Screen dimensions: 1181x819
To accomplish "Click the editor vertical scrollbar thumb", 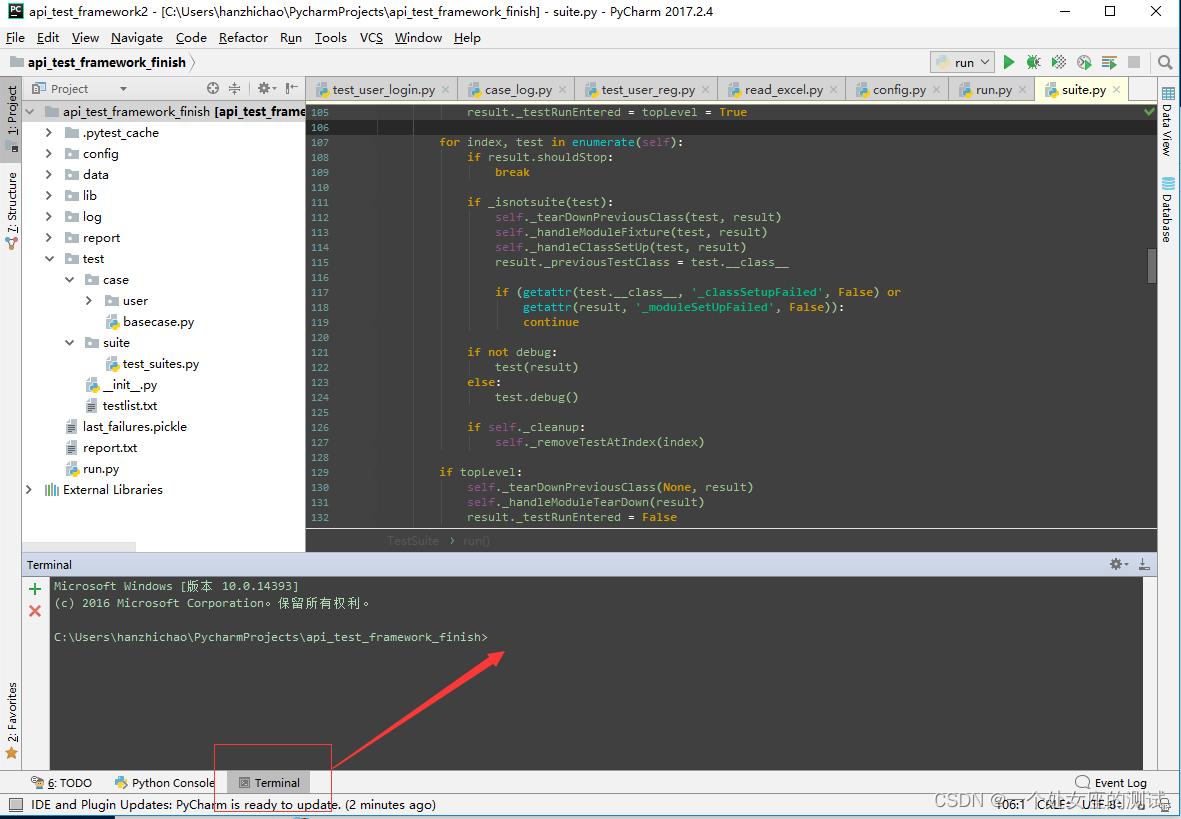I will [1152, 266].
